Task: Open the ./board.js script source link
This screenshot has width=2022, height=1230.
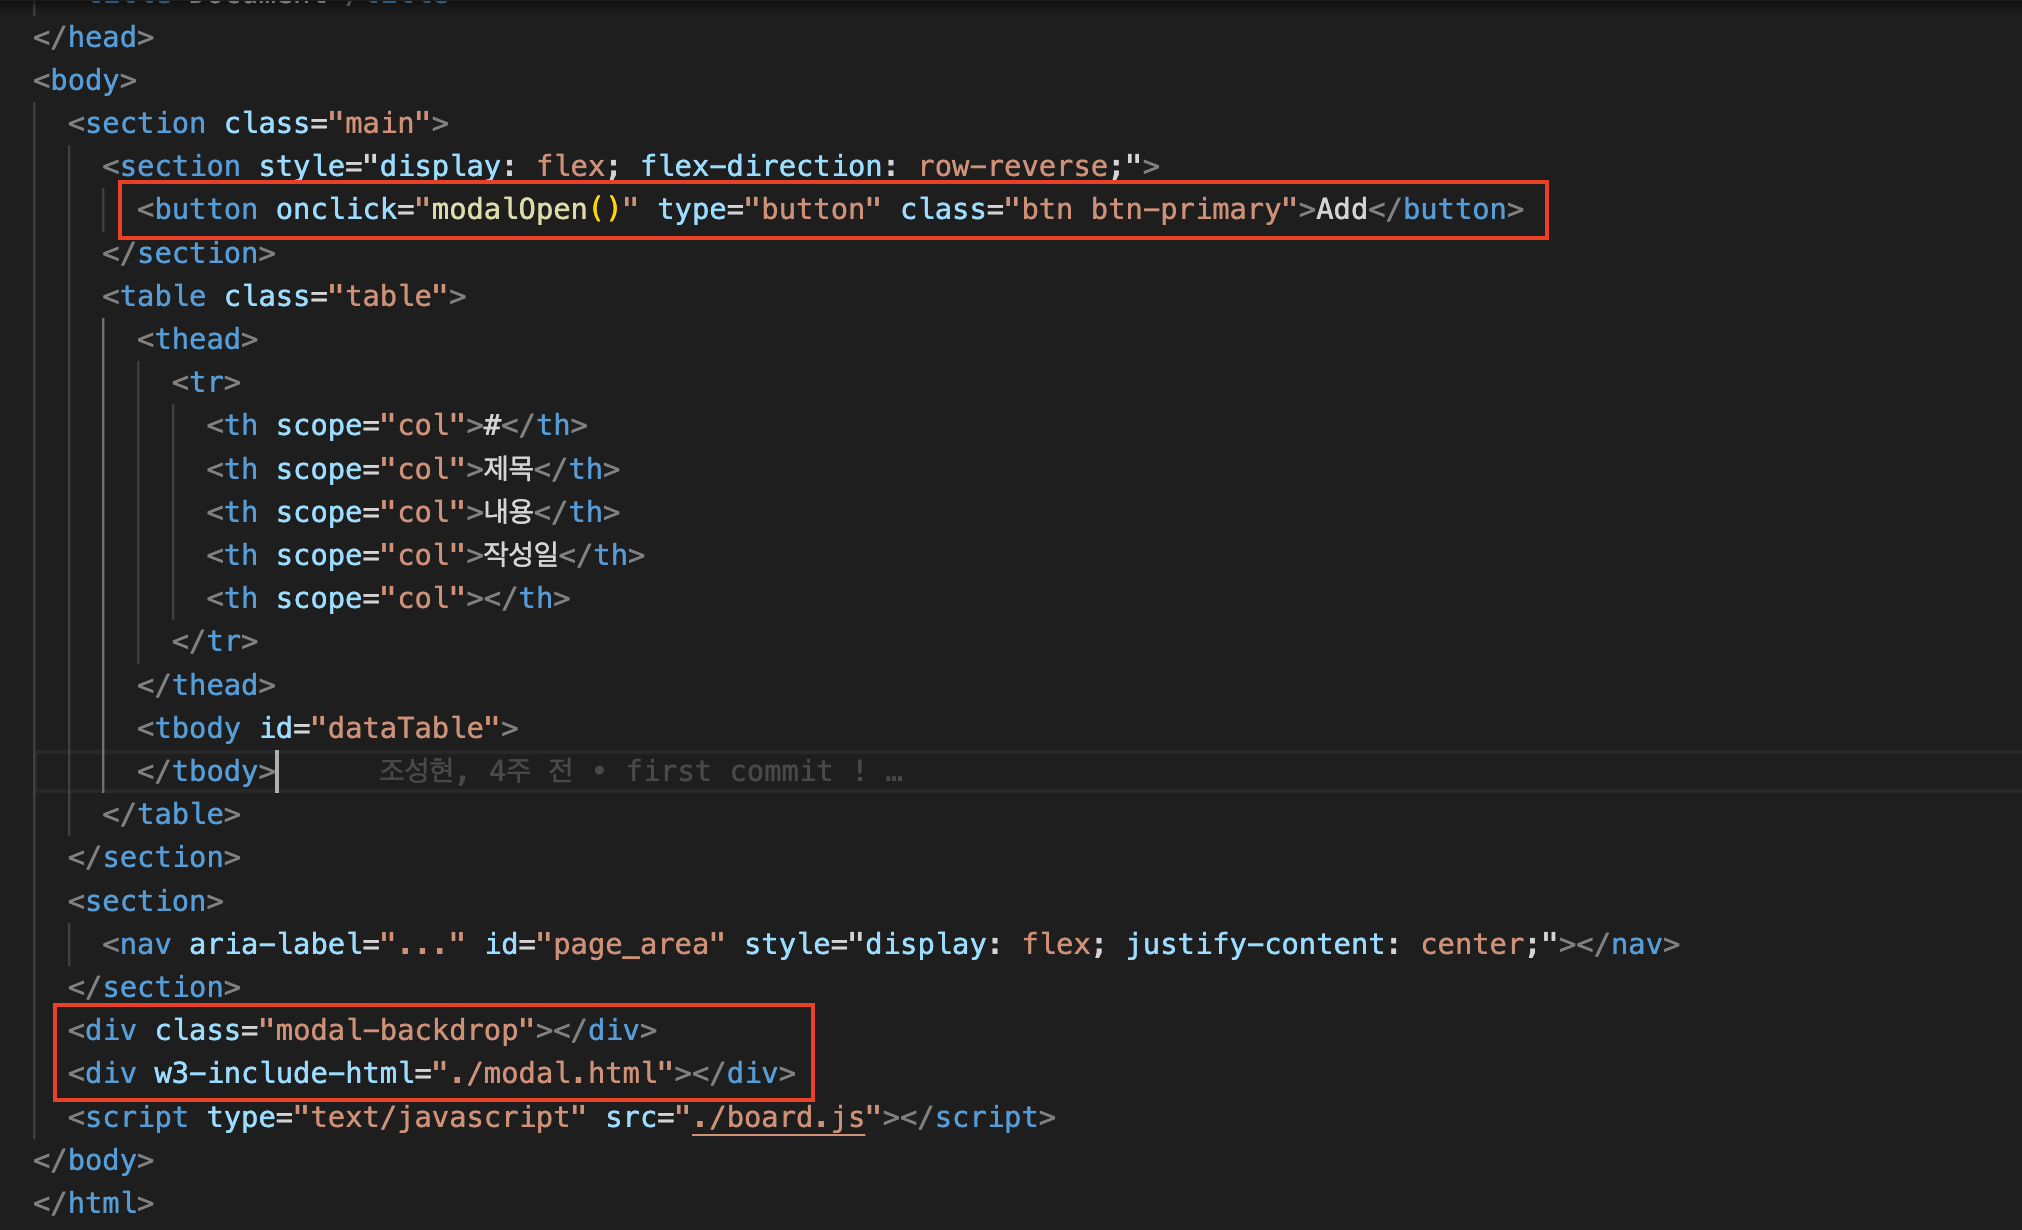Action: [x=778, y=1117]
